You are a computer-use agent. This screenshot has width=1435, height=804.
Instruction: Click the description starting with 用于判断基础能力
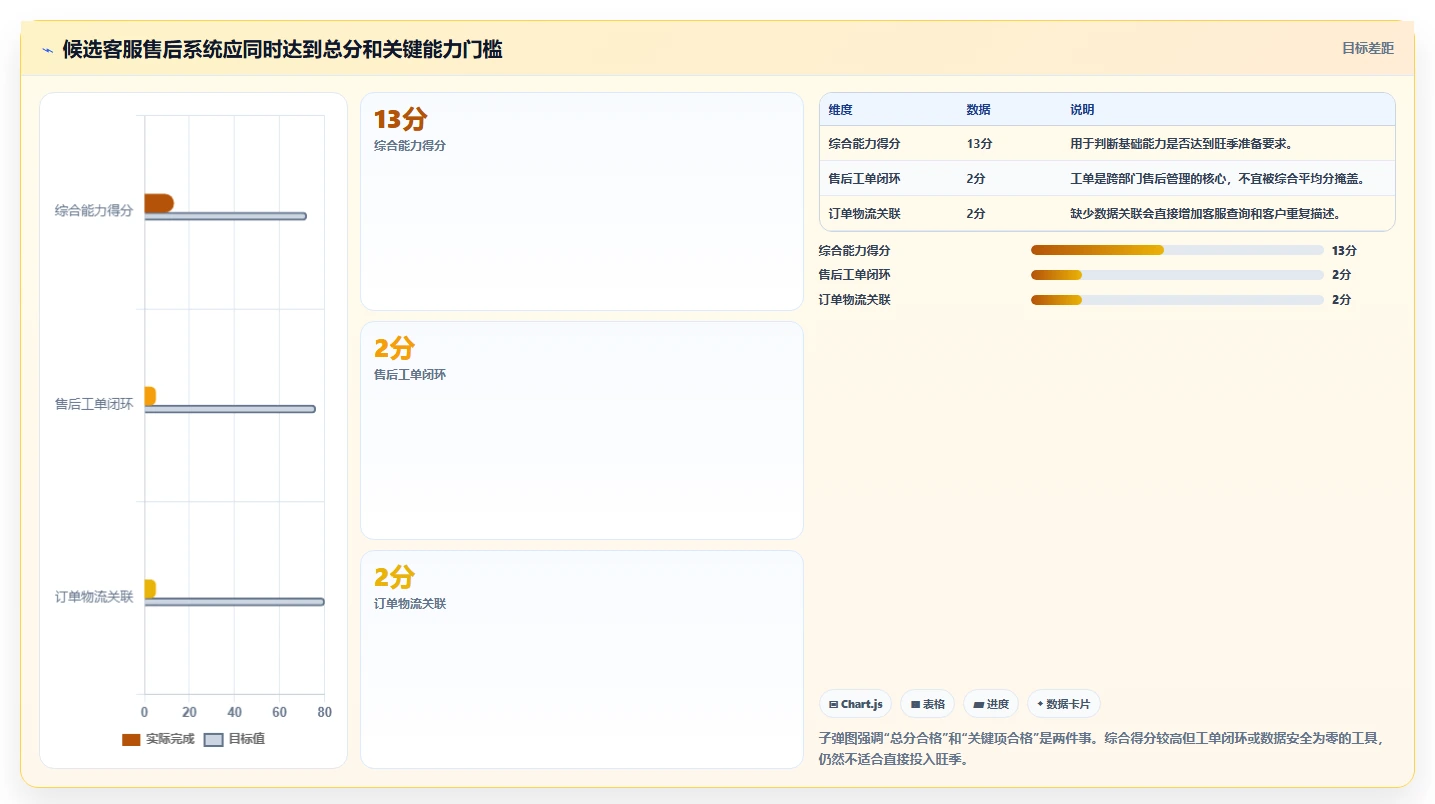pos(1181,144)
